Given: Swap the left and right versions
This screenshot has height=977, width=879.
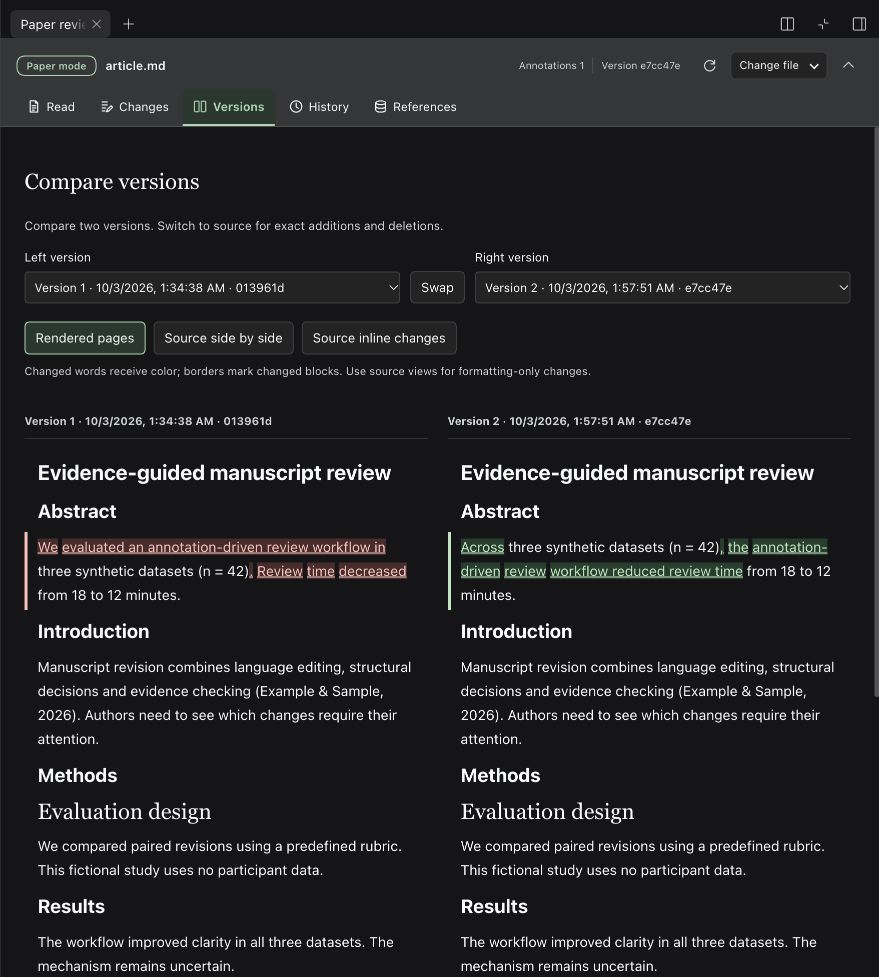Looking at the screenshot, I should 437,287.
